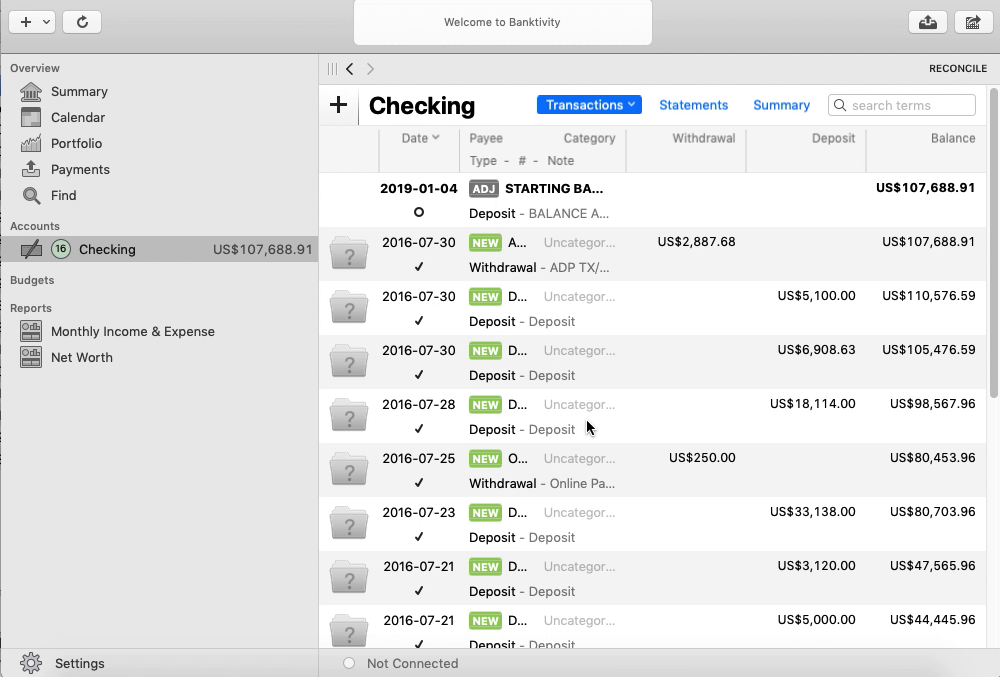Click the export tray toolbar icon

point(927,22)
